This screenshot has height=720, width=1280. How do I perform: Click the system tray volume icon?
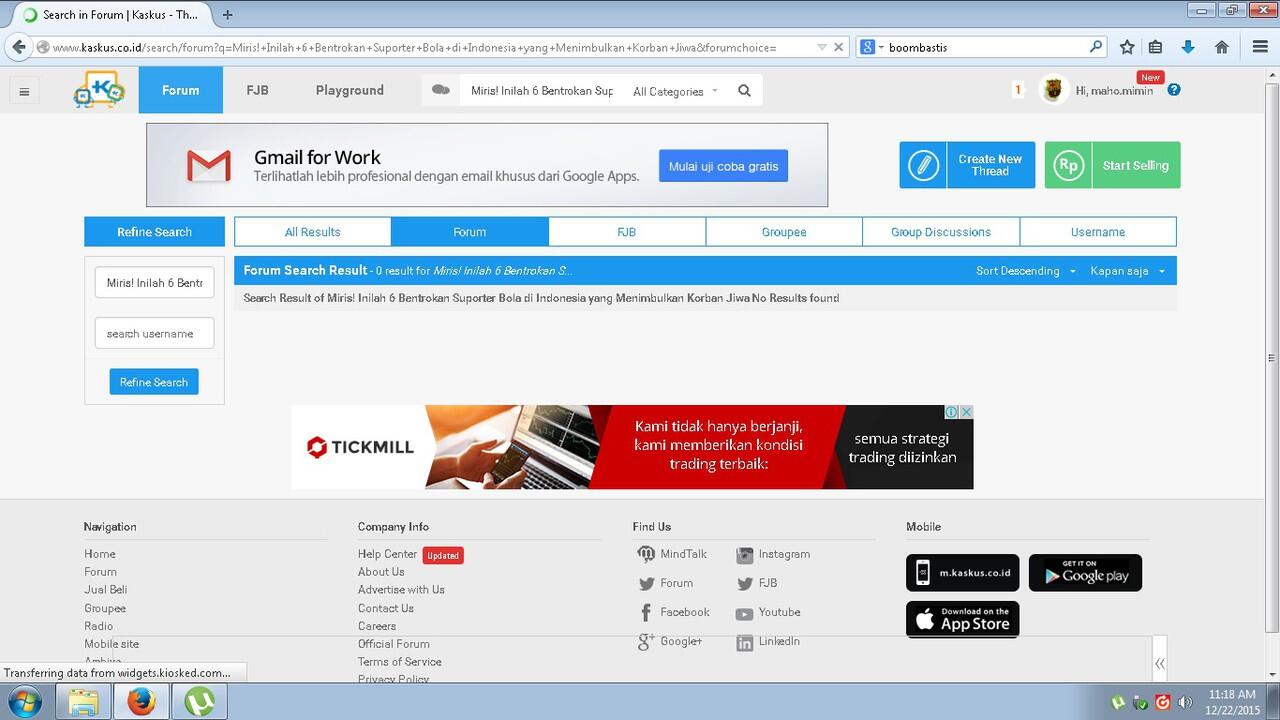click(x=1185, y=702)
